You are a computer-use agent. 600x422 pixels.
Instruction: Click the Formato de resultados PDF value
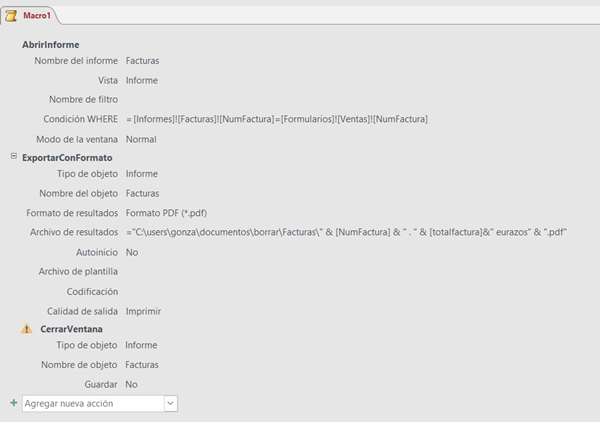coord(166,213)
